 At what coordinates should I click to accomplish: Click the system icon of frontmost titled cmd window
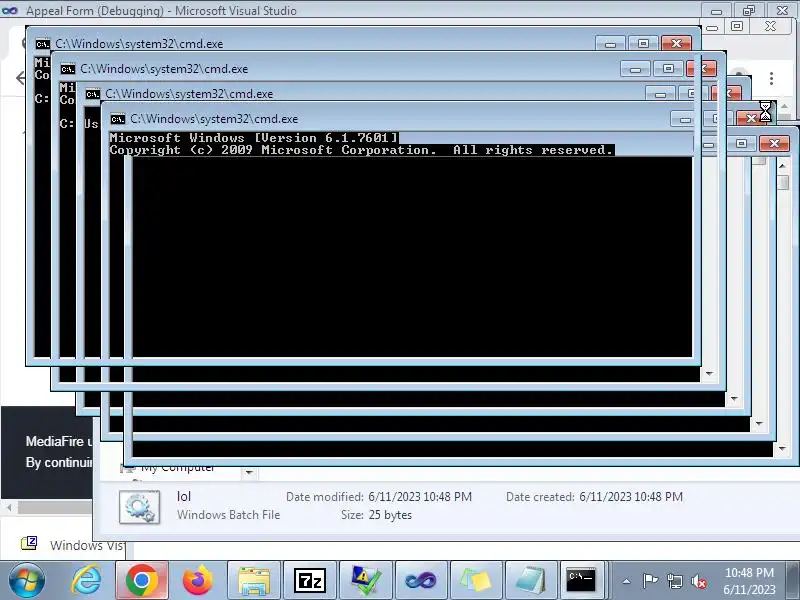117,119
